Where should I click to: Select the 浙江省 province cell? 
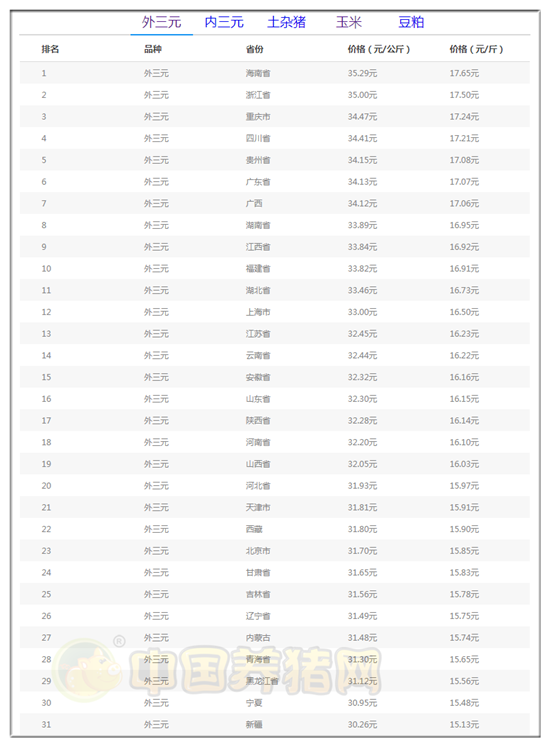point(258,95)
